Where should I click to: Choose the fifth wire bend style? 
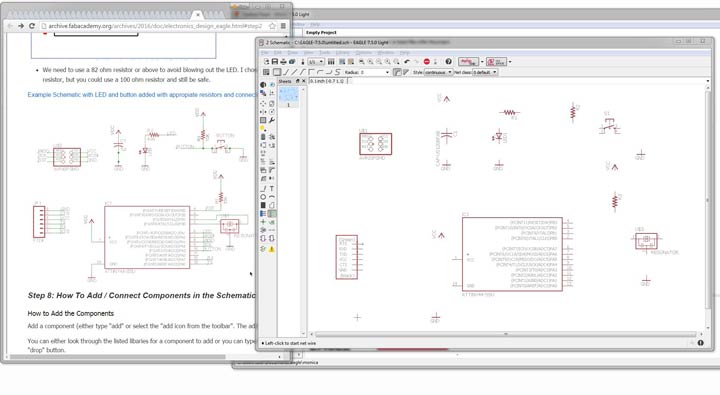(311, 72)
